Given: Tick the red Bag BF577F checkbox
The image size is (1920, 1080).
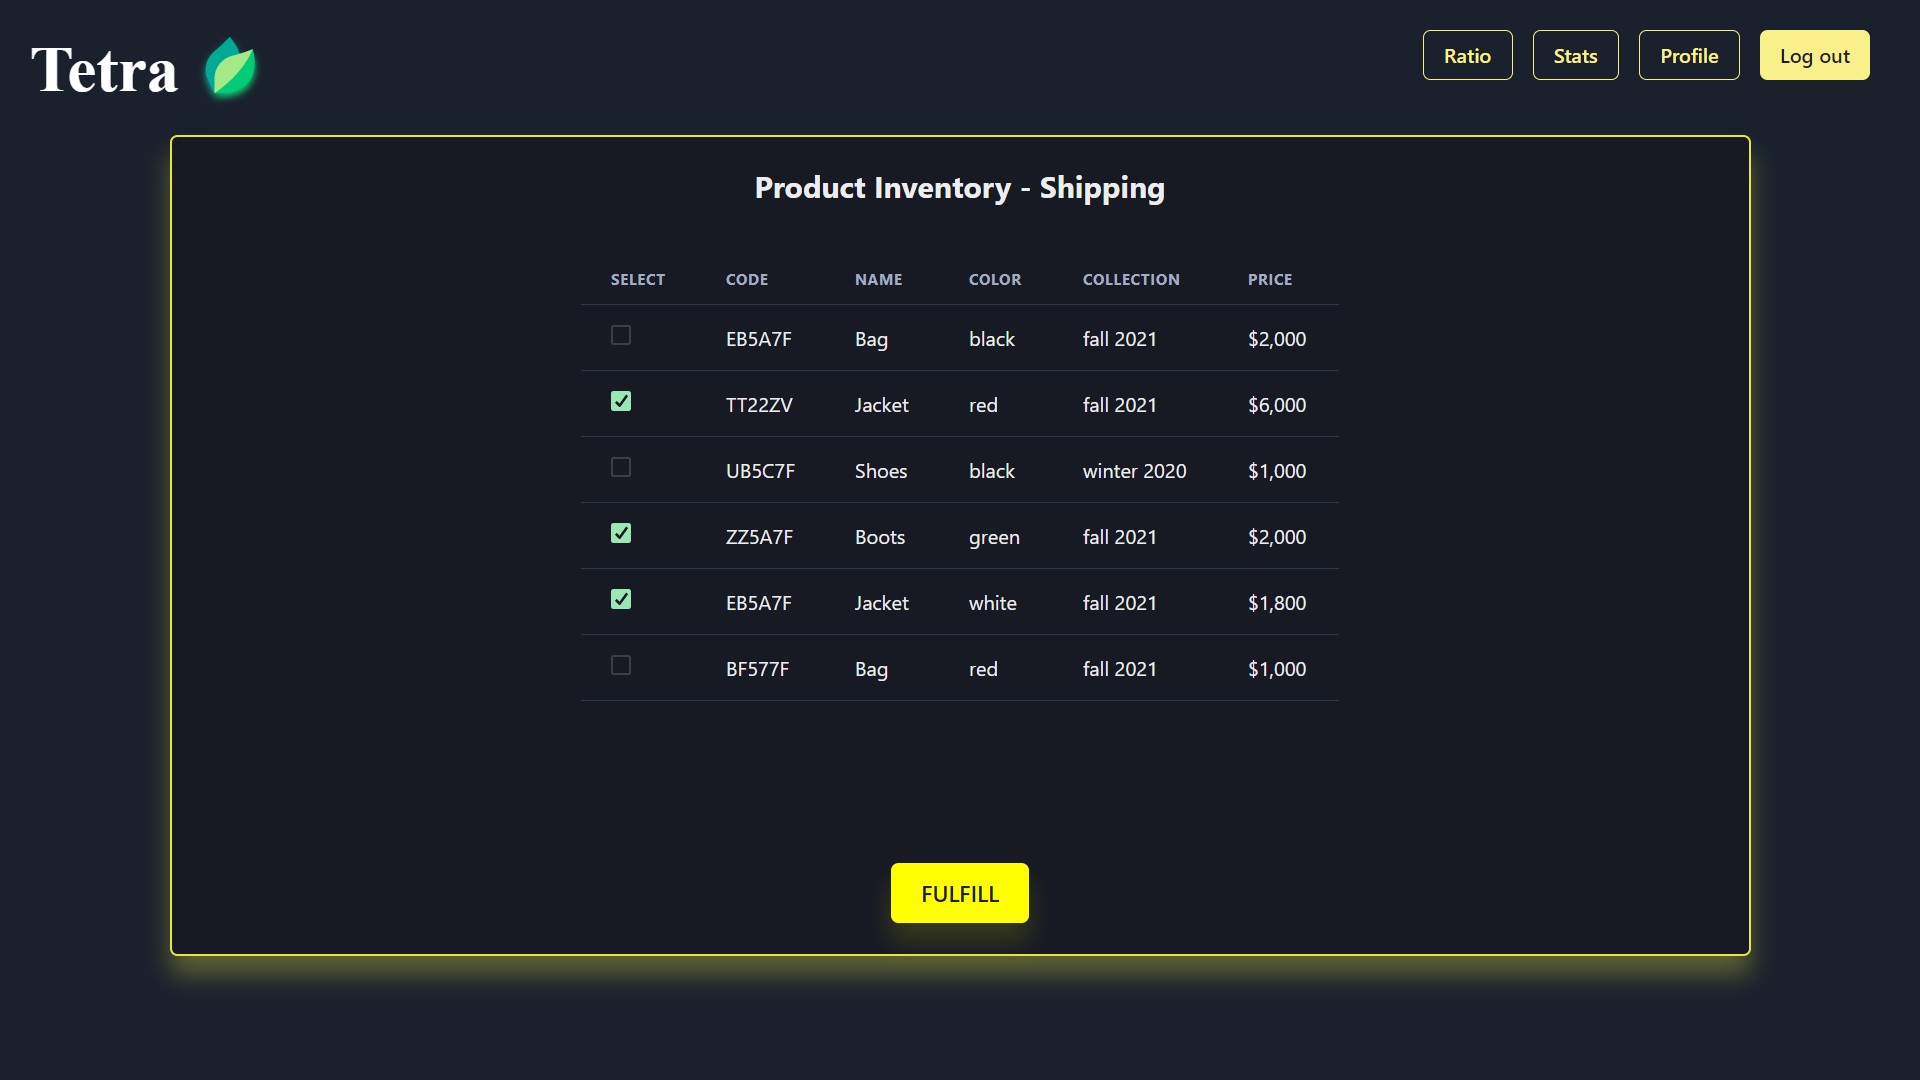Looking at the screenshot, I should 621,666.
